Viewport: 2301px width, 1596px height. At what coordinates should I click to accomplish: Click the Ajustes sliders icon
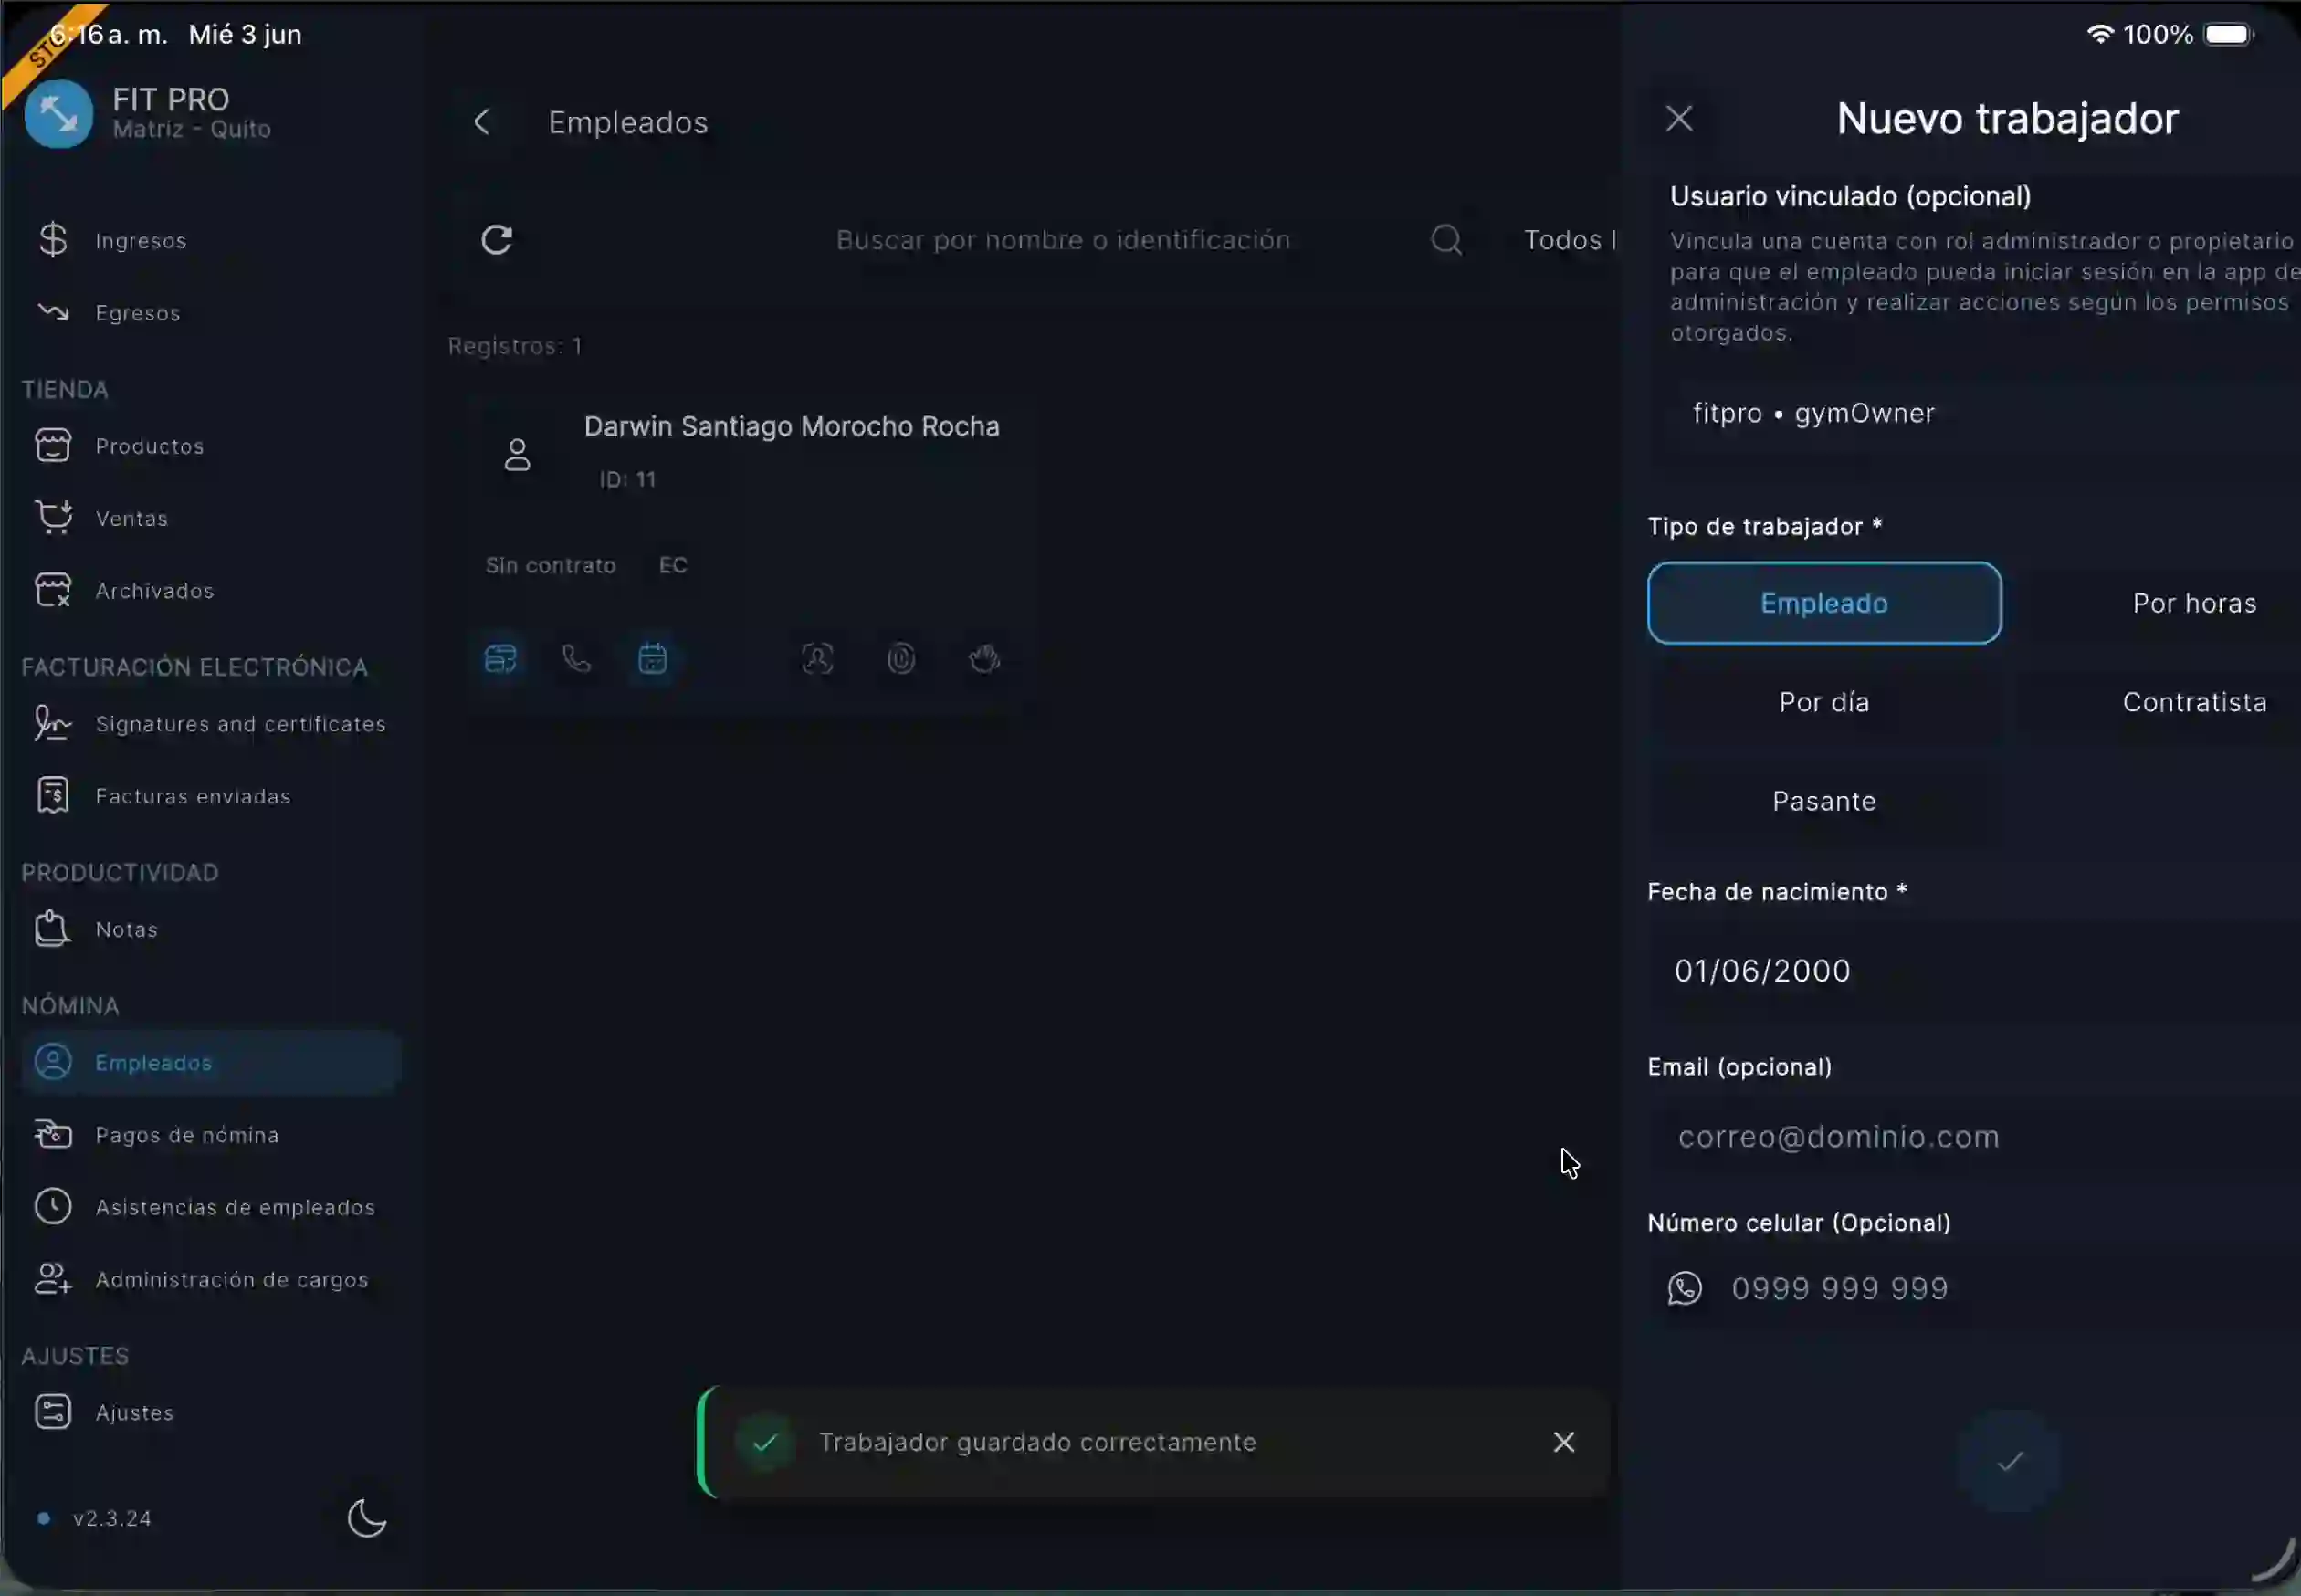53,1412
